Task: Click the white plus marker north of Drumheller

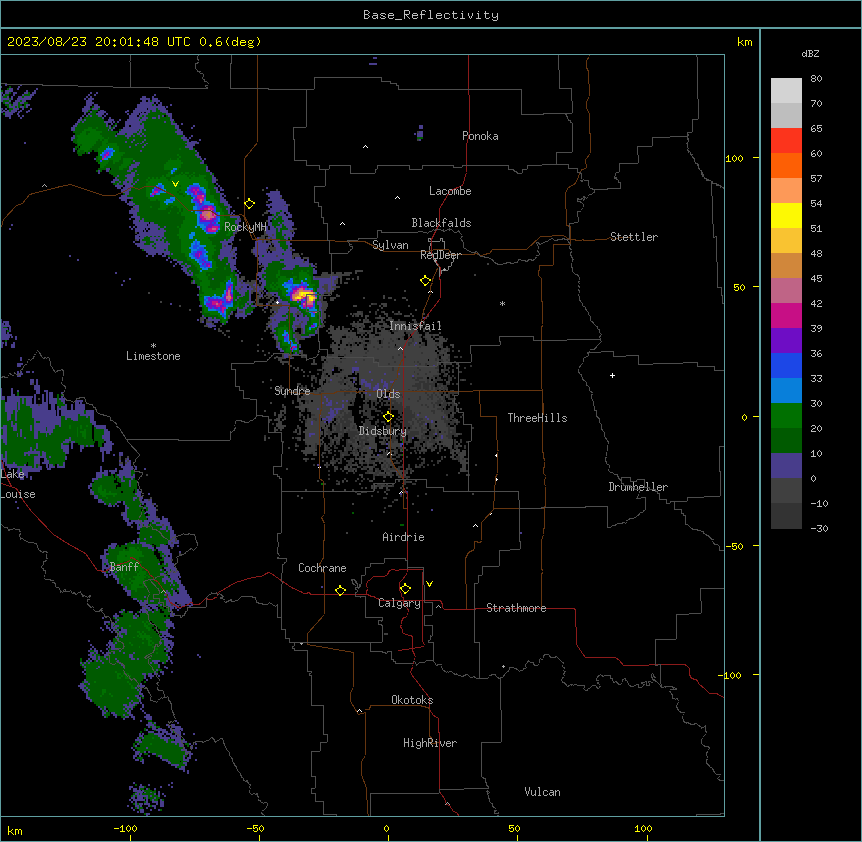Action: pos(612,375)
